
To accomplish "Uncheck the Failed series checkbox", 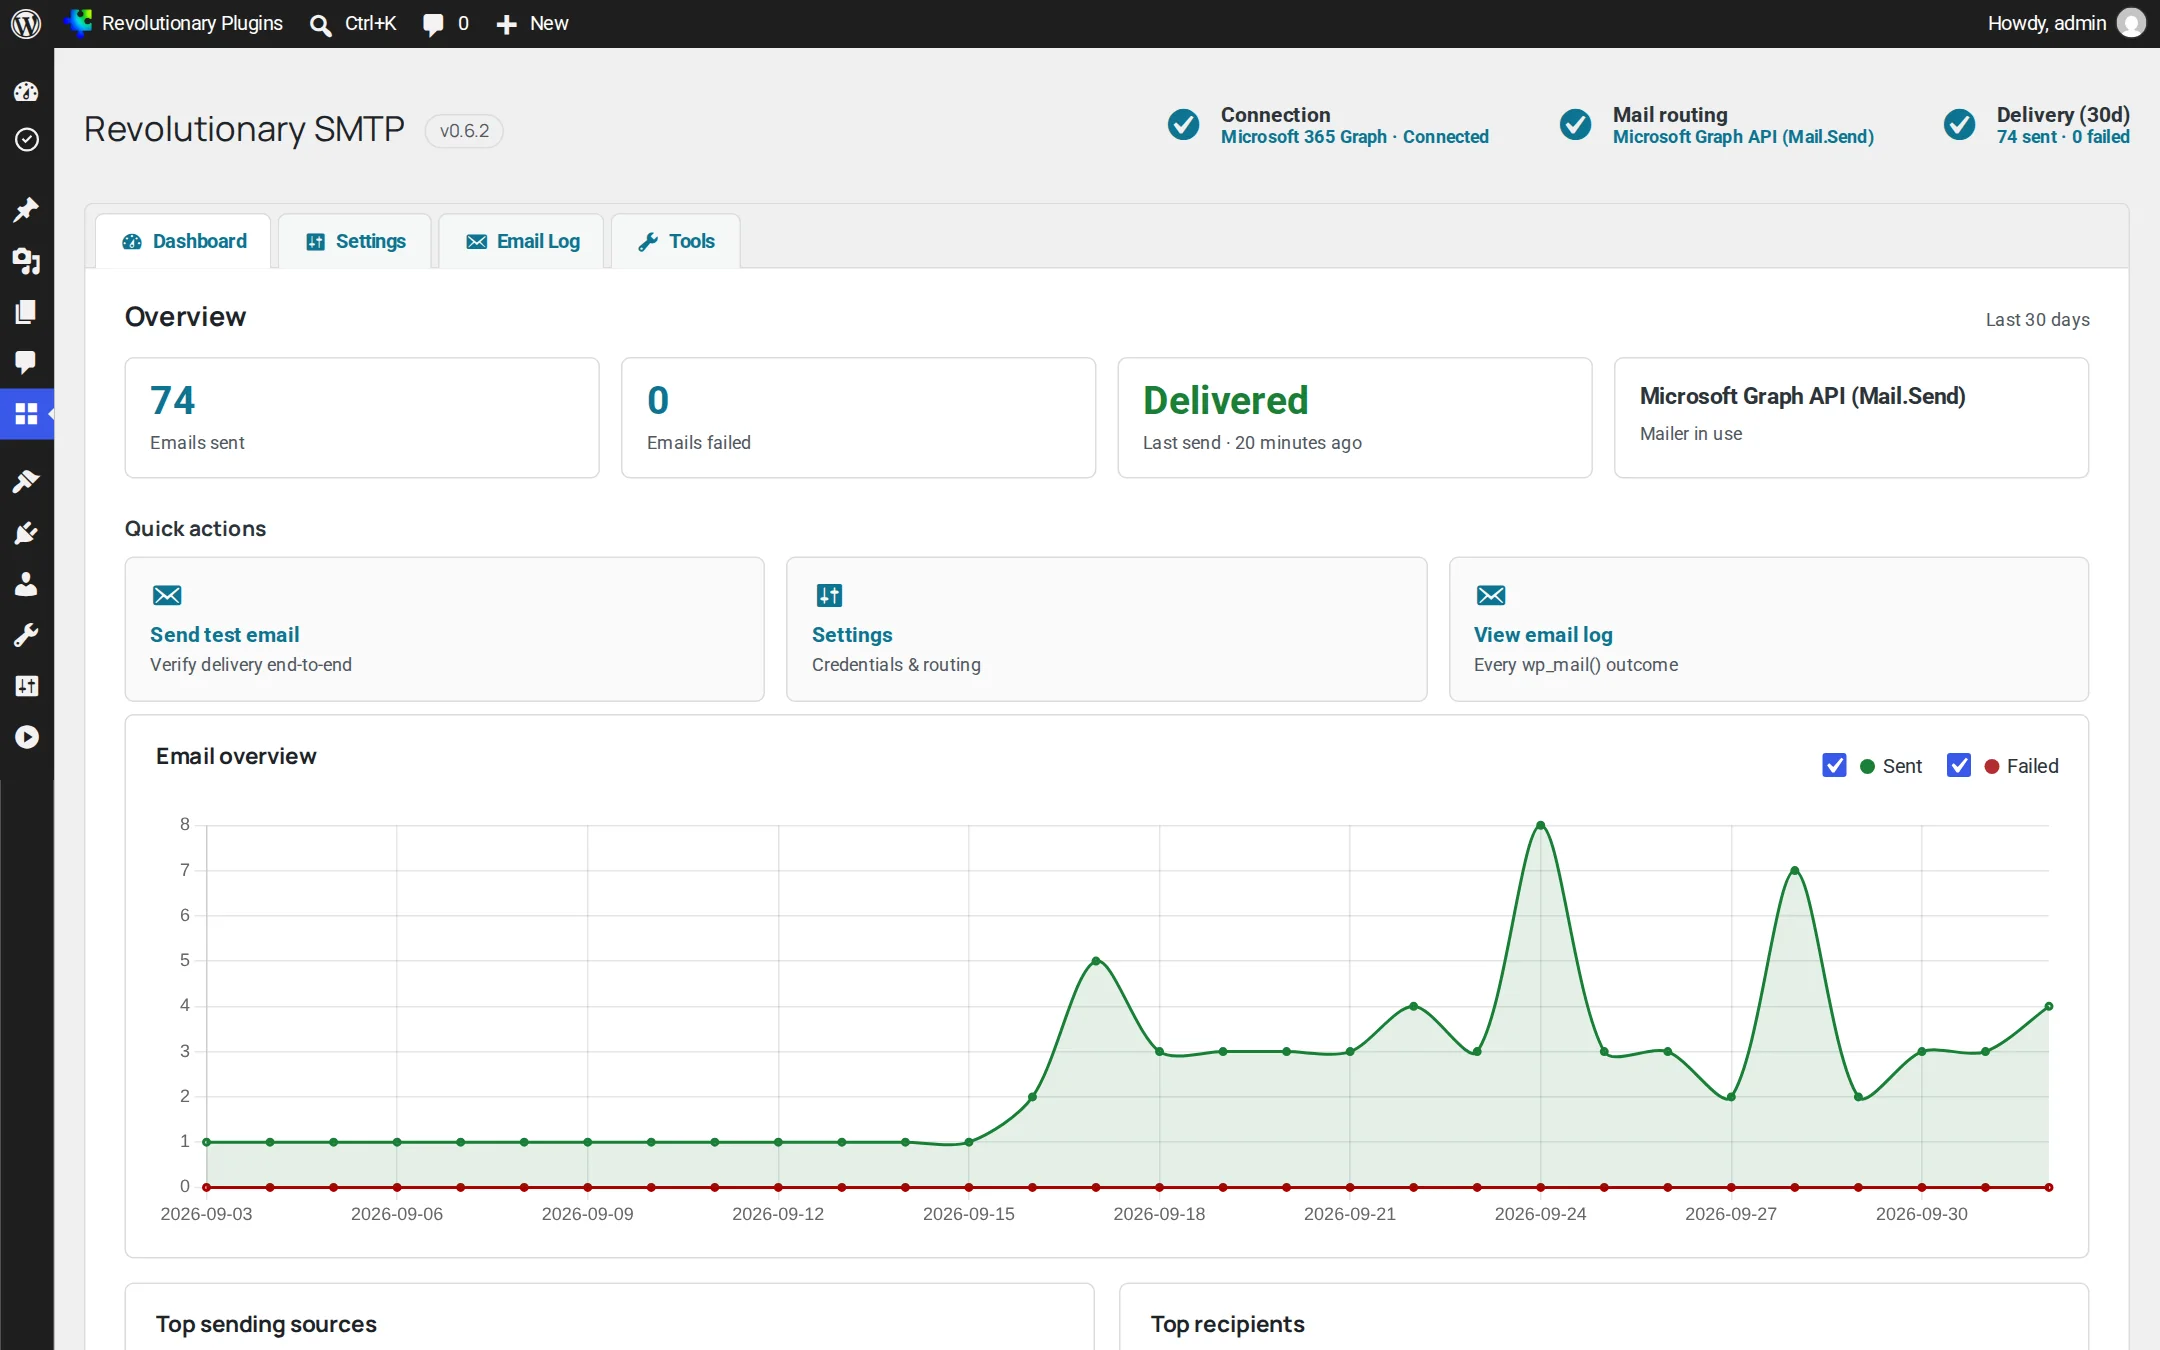I will tap(1959, 765).
